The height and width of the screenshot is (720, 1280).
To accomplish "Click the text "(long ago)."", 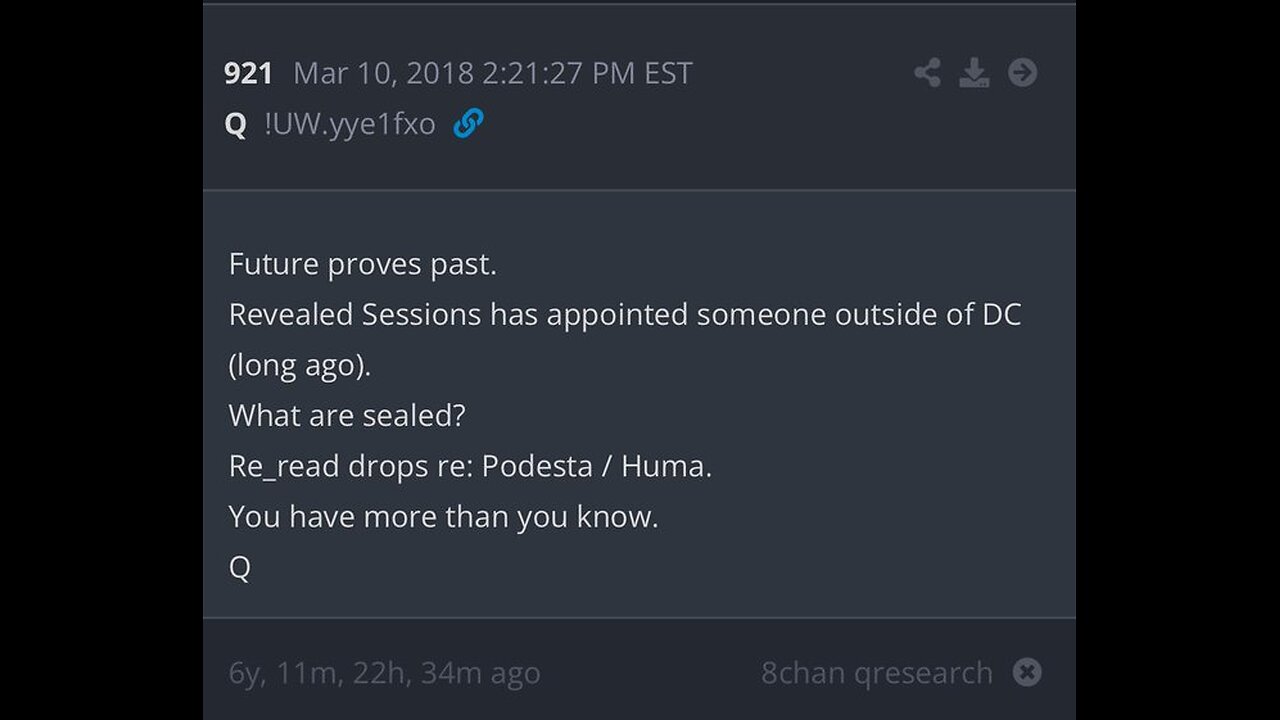I will tap(300, 366).
